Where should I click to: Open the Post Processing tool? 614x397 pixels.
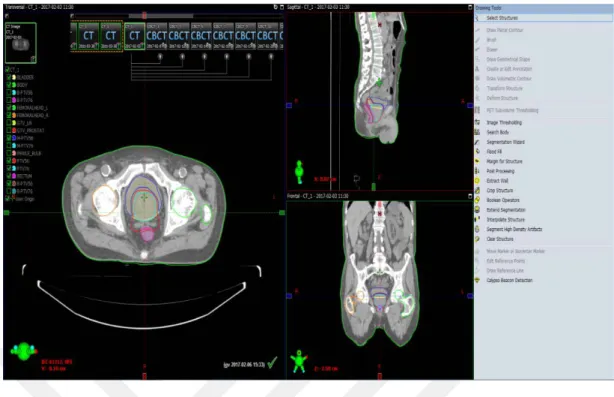point(500,171)
